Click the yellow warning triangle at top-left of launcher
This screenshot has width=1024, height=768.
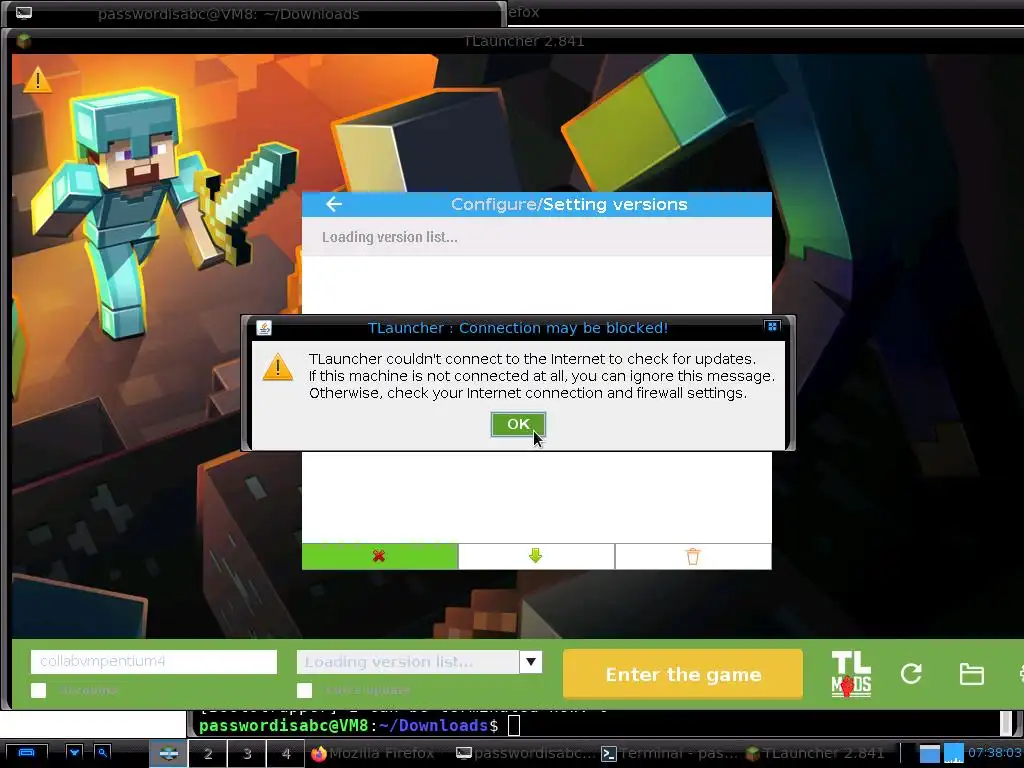[x=37, y=80]
